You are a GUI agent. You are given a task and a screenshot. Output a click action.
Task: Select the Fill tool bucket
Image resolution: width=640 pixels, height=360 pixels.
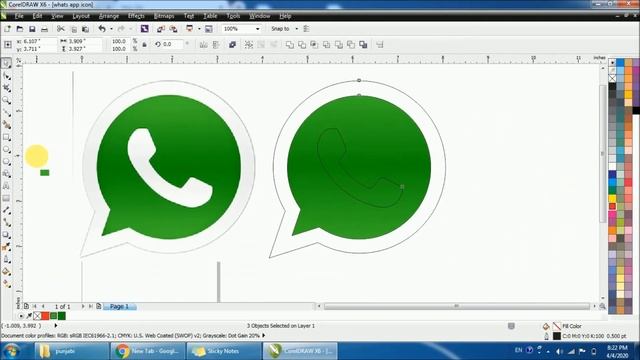point(7,271)
